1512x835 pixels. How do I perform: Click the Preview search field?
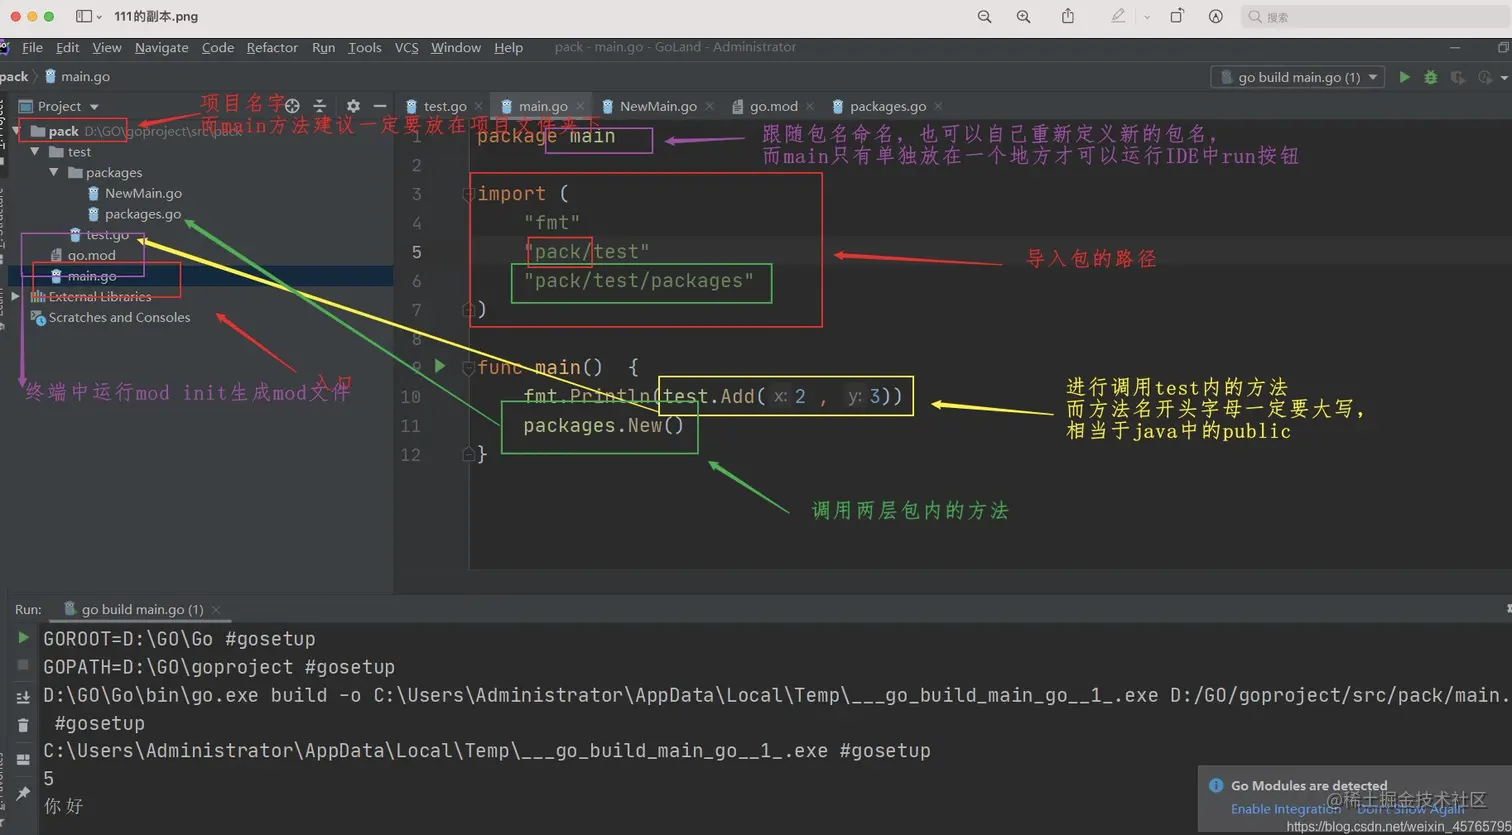click(x=1375, y=17)
